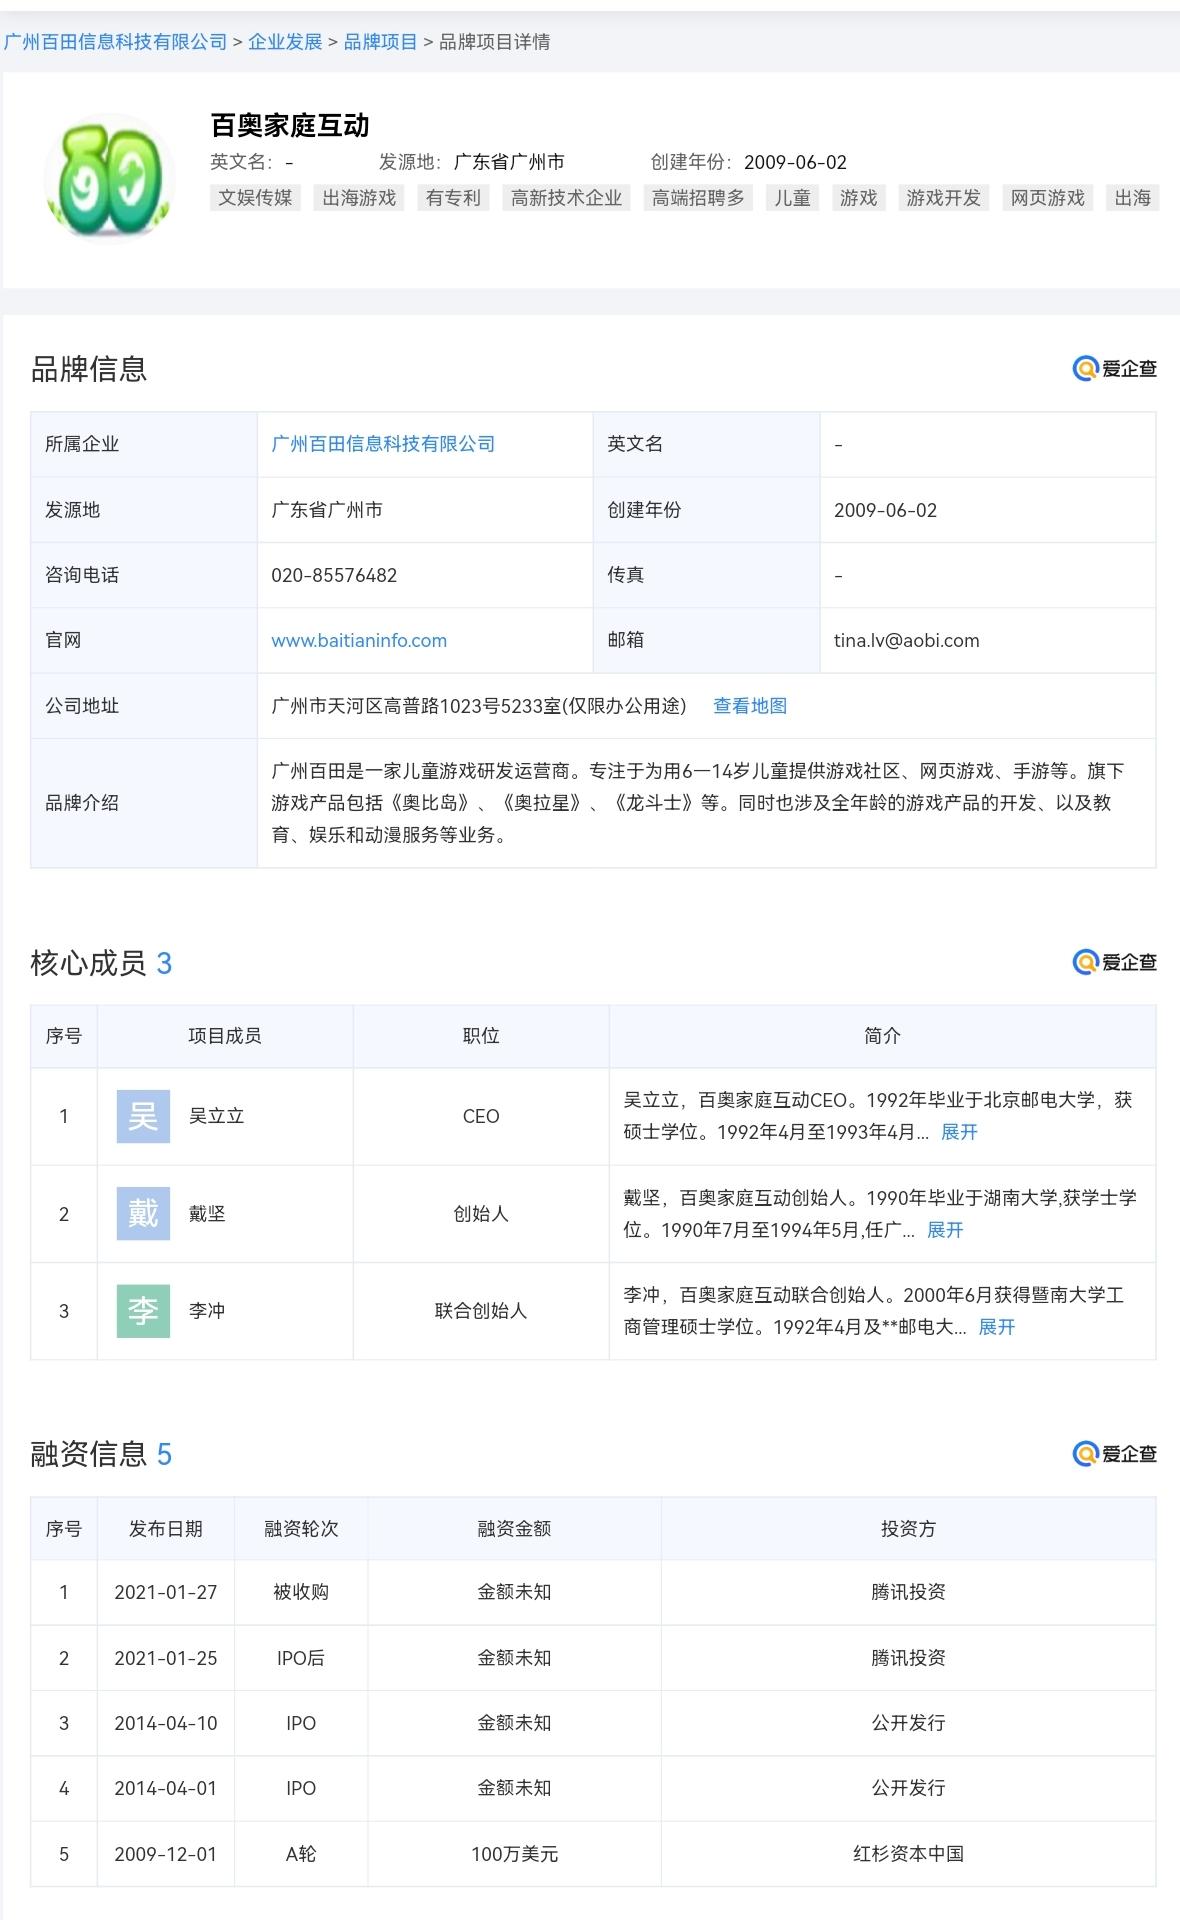Open 吴立立 avatar icon
1180x1920 pixels.
click(143, 1116)
